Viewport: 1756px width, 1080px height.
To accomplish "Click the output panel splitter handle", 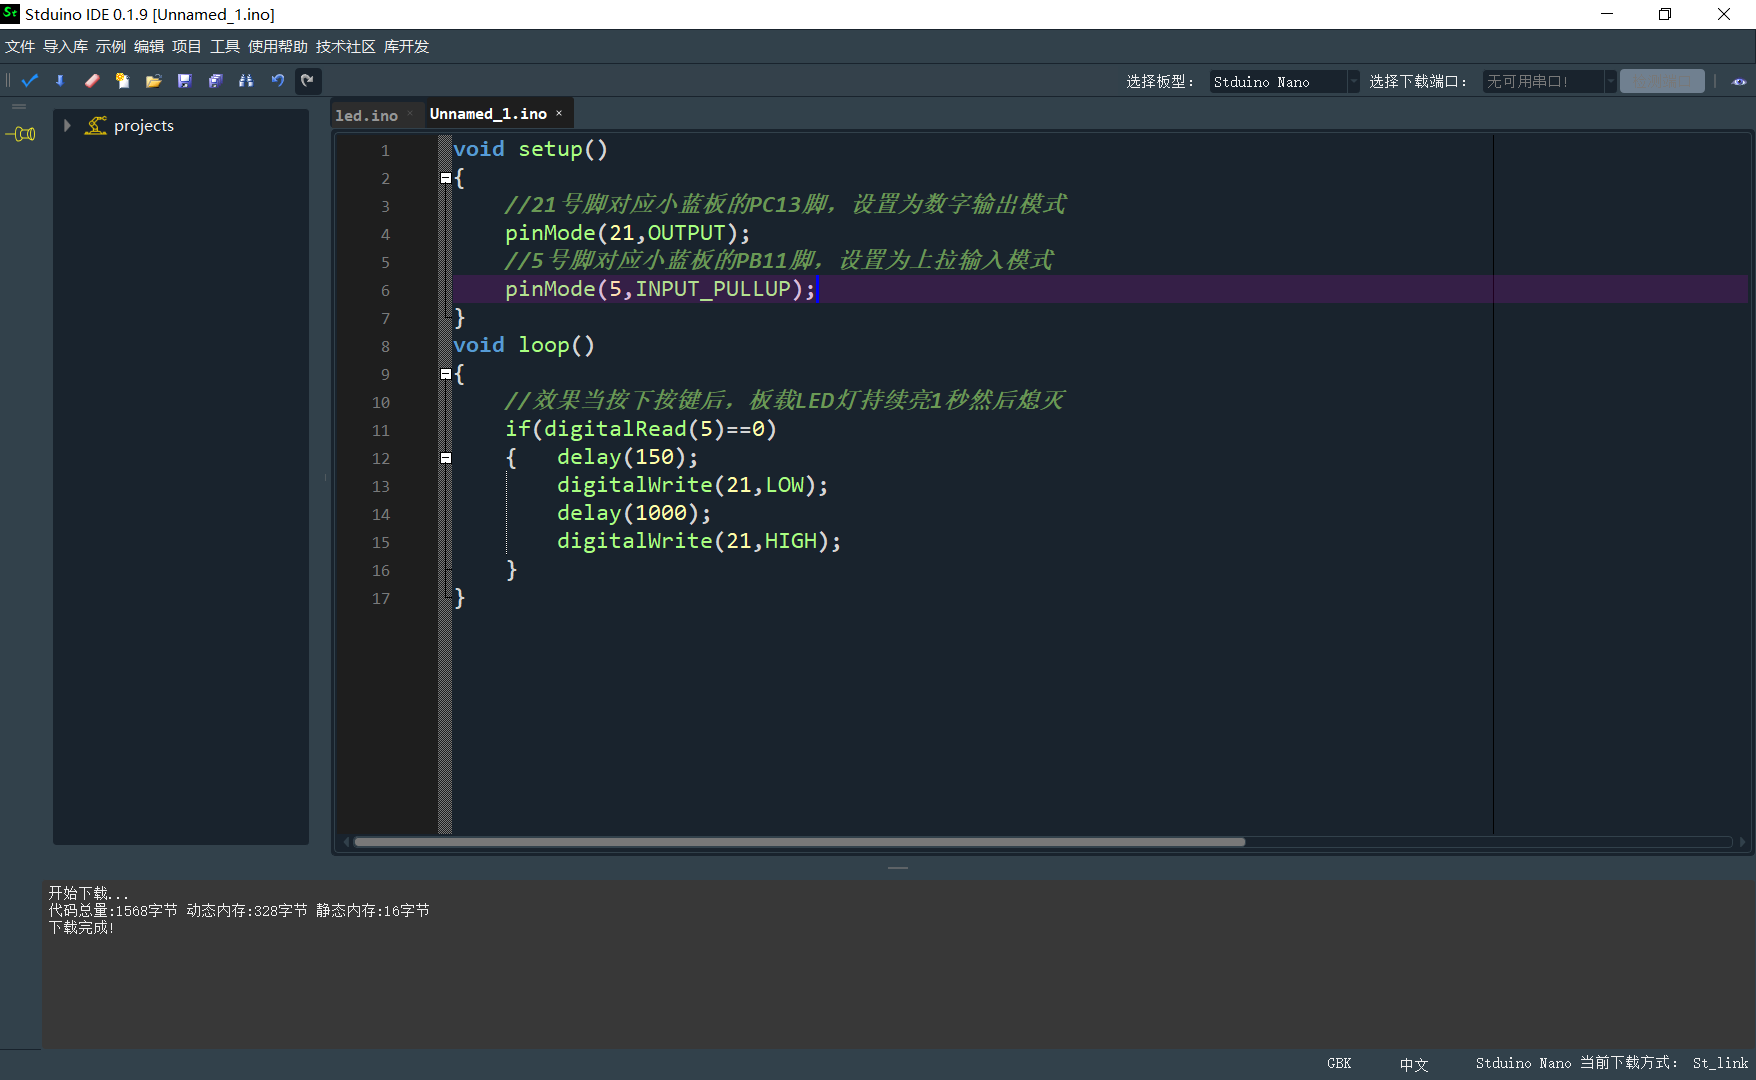I will [x=898, y=868].
